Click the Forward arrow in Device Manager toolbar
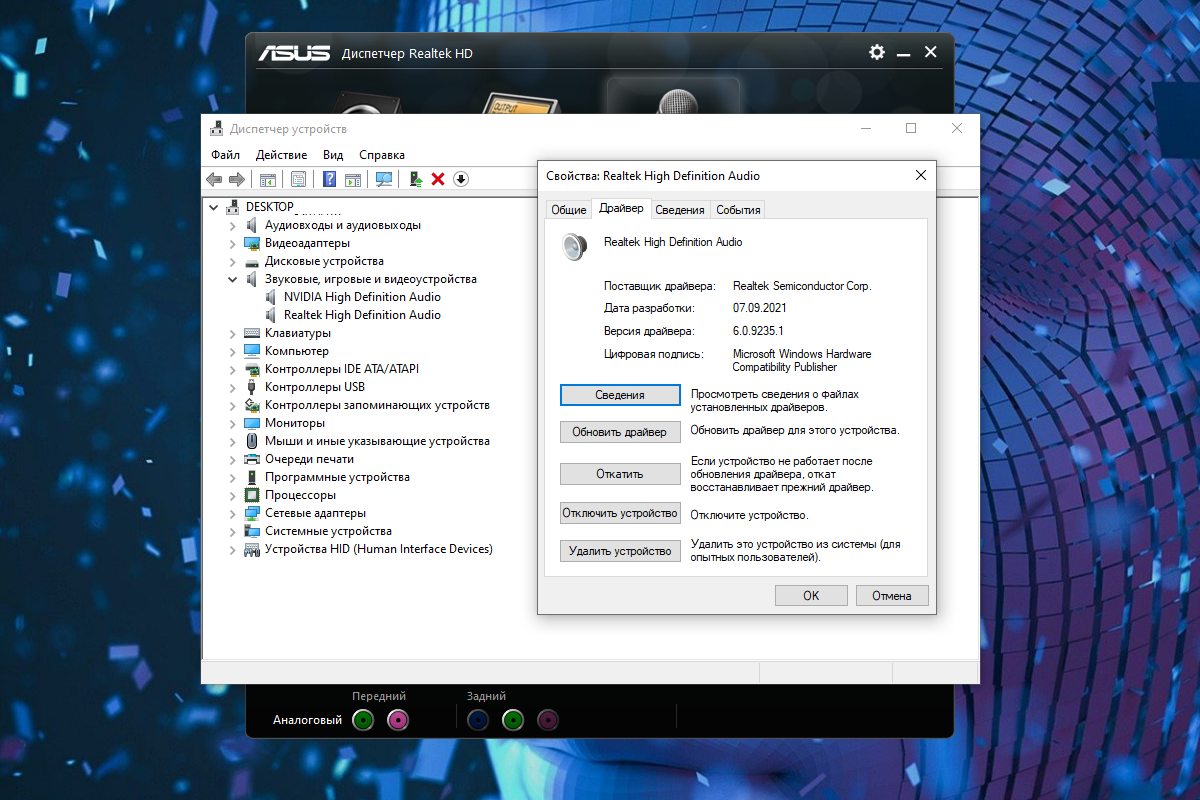Viewport: 1200px width, 800px height. click(x=237, y=179)
